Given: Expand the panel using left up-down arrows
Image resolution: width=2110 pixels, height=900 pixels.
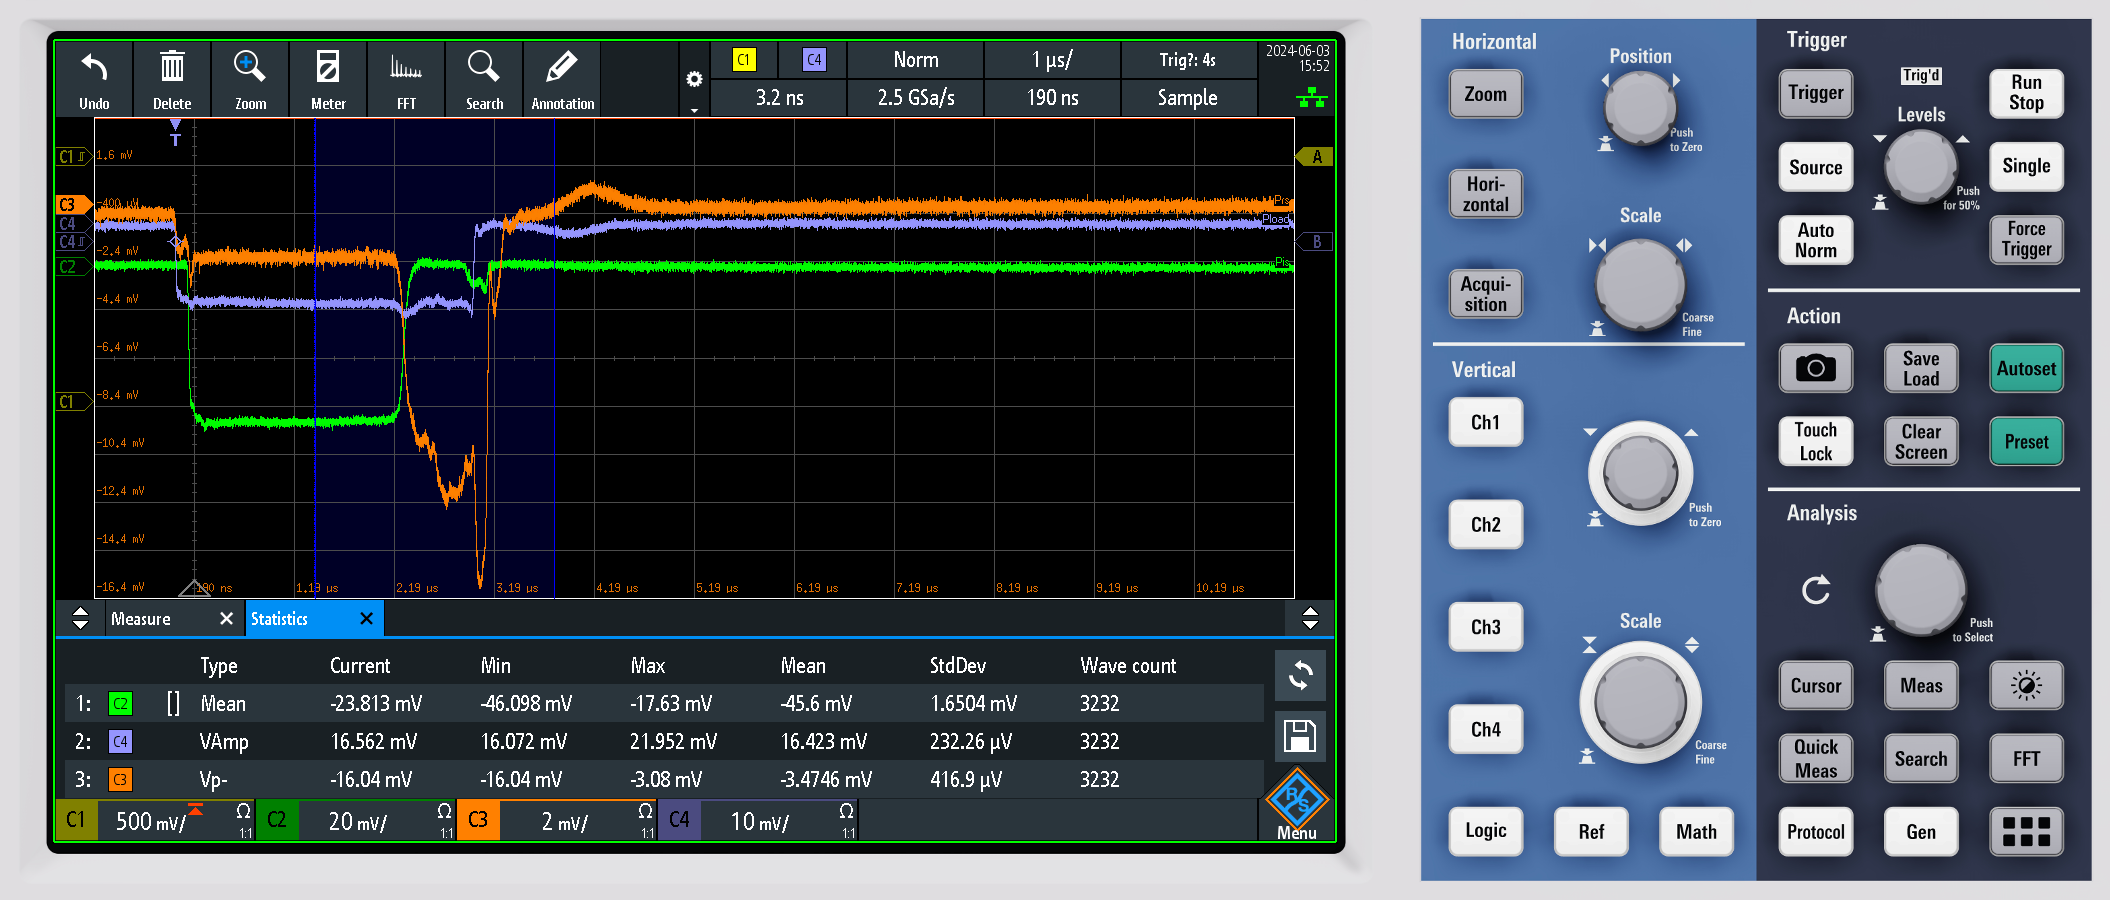Looking at the screenshot, I should pos(81,619).
